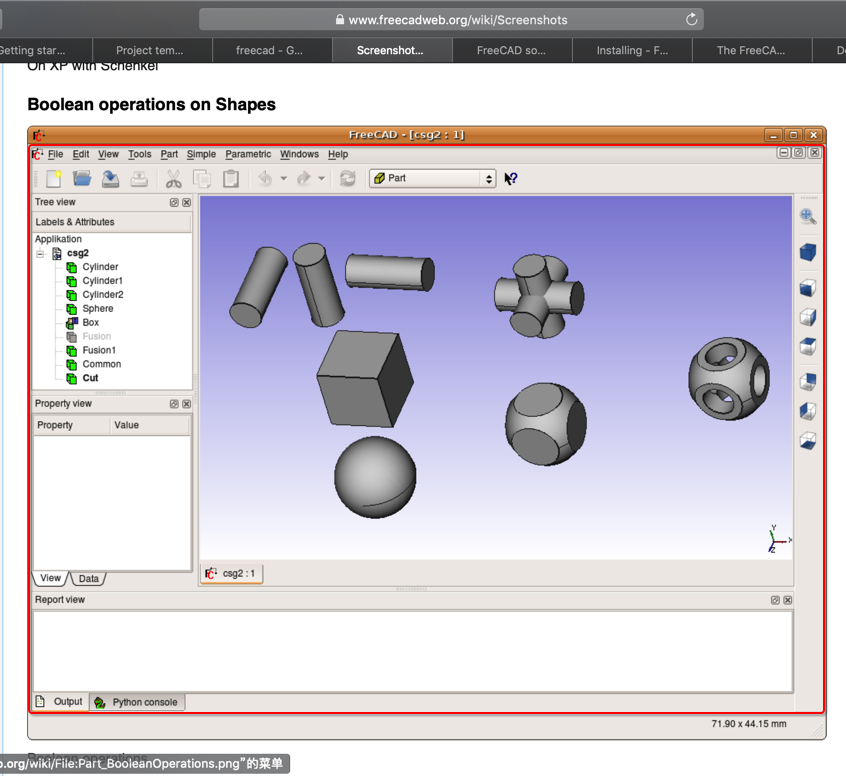Click the csg2 : 1 document tab

232,573
